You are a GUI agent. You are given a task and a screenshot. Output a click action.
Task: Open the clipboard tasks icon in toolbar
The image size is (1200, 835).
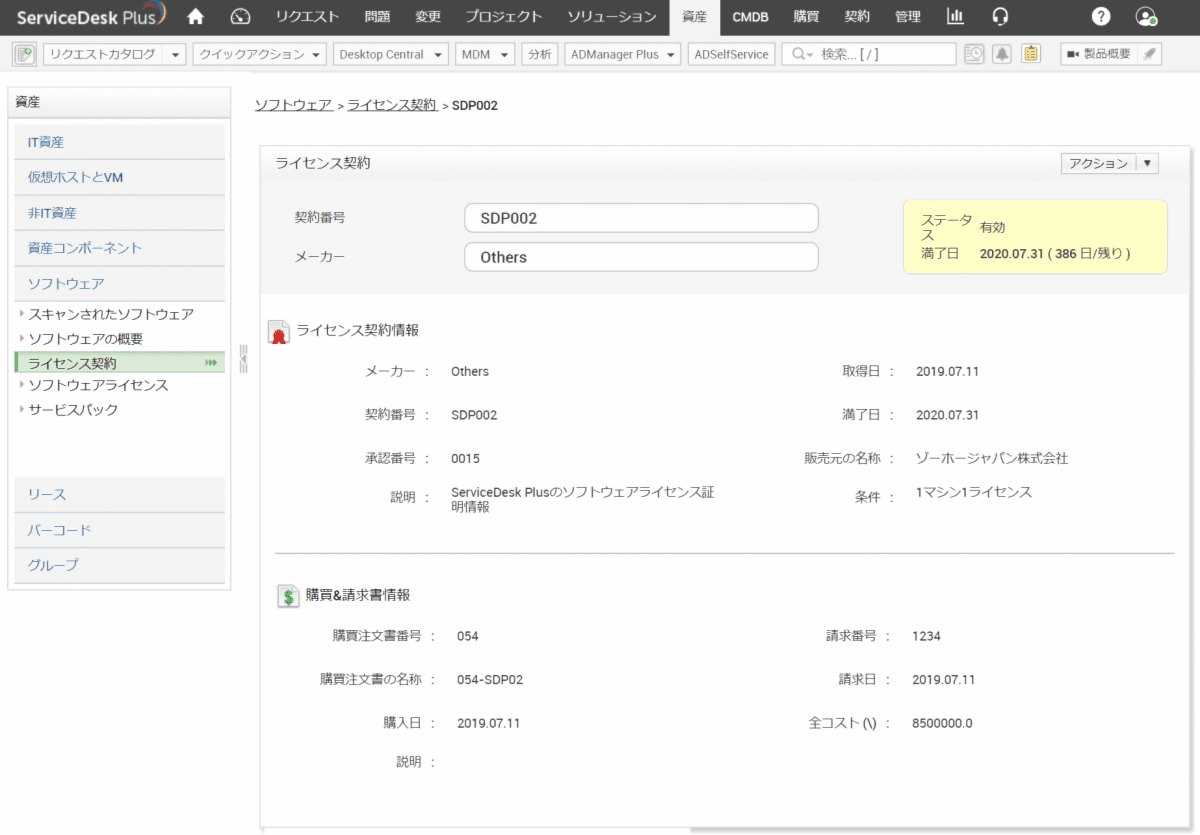1031,54
